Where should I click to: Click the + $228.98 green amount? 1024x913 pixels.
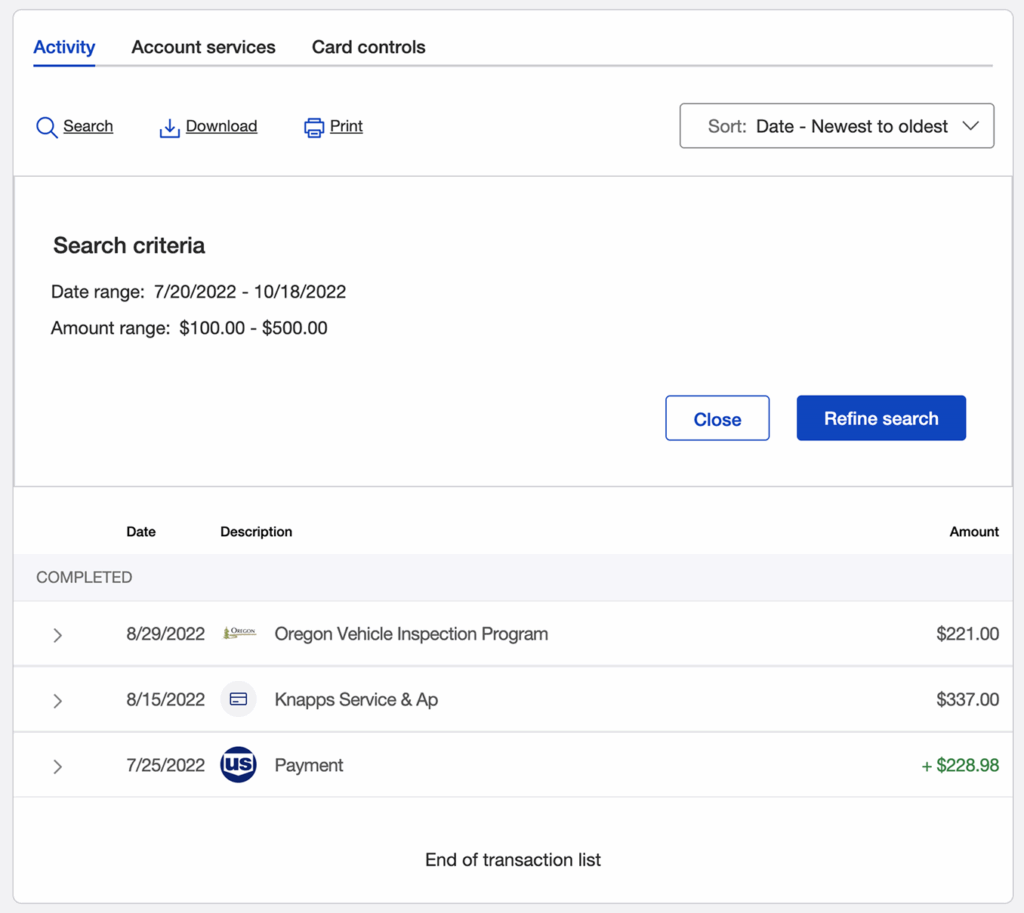click(960, 765)
